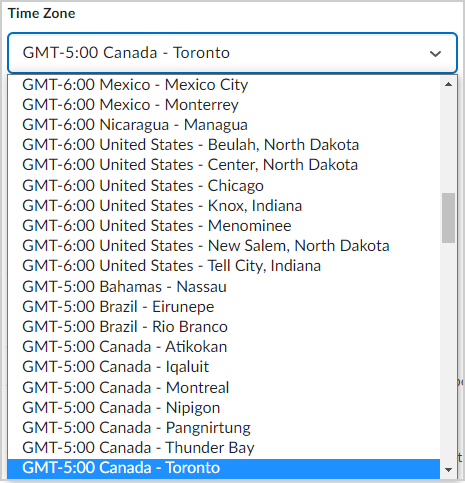The width and height of the screenshot is (465, 483).
Task: Choose Knox, Indiana time zone
Action: [224, 205]
